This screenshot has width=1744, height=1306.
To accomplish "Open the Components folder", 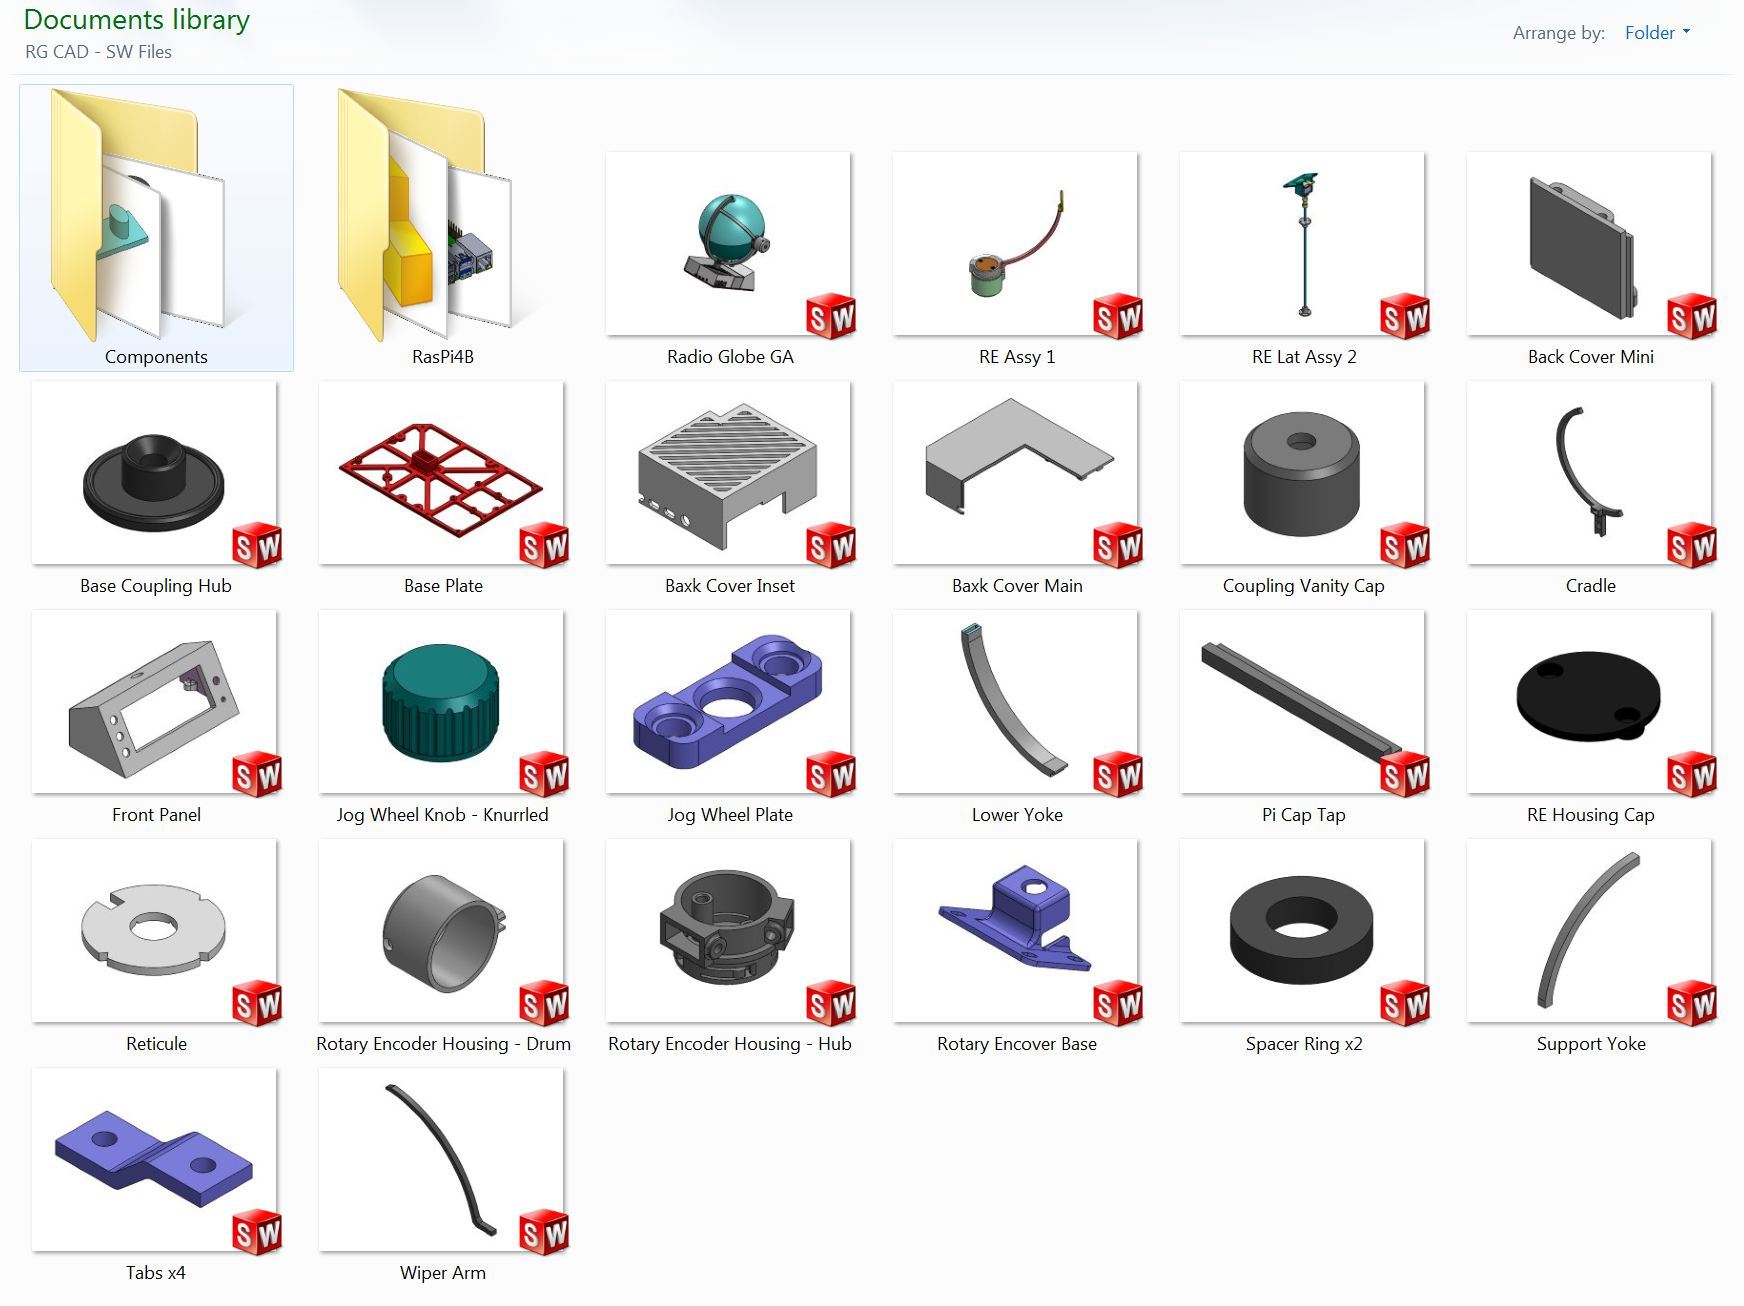I will pos(155,225).
